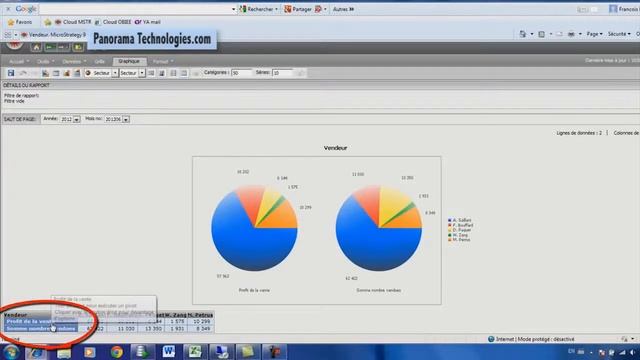Open the YA mail favorite link

point(148,22)
